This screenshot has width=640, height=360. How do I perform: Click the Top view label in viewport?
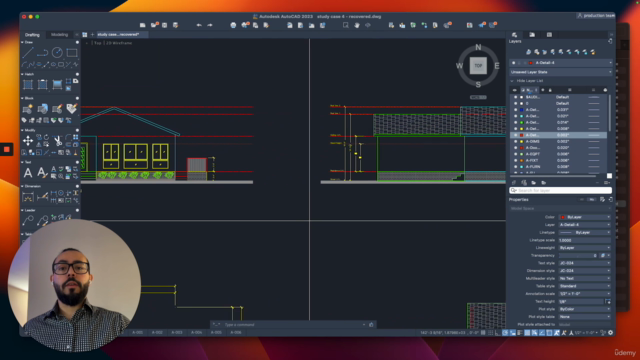tap(98, 43)
